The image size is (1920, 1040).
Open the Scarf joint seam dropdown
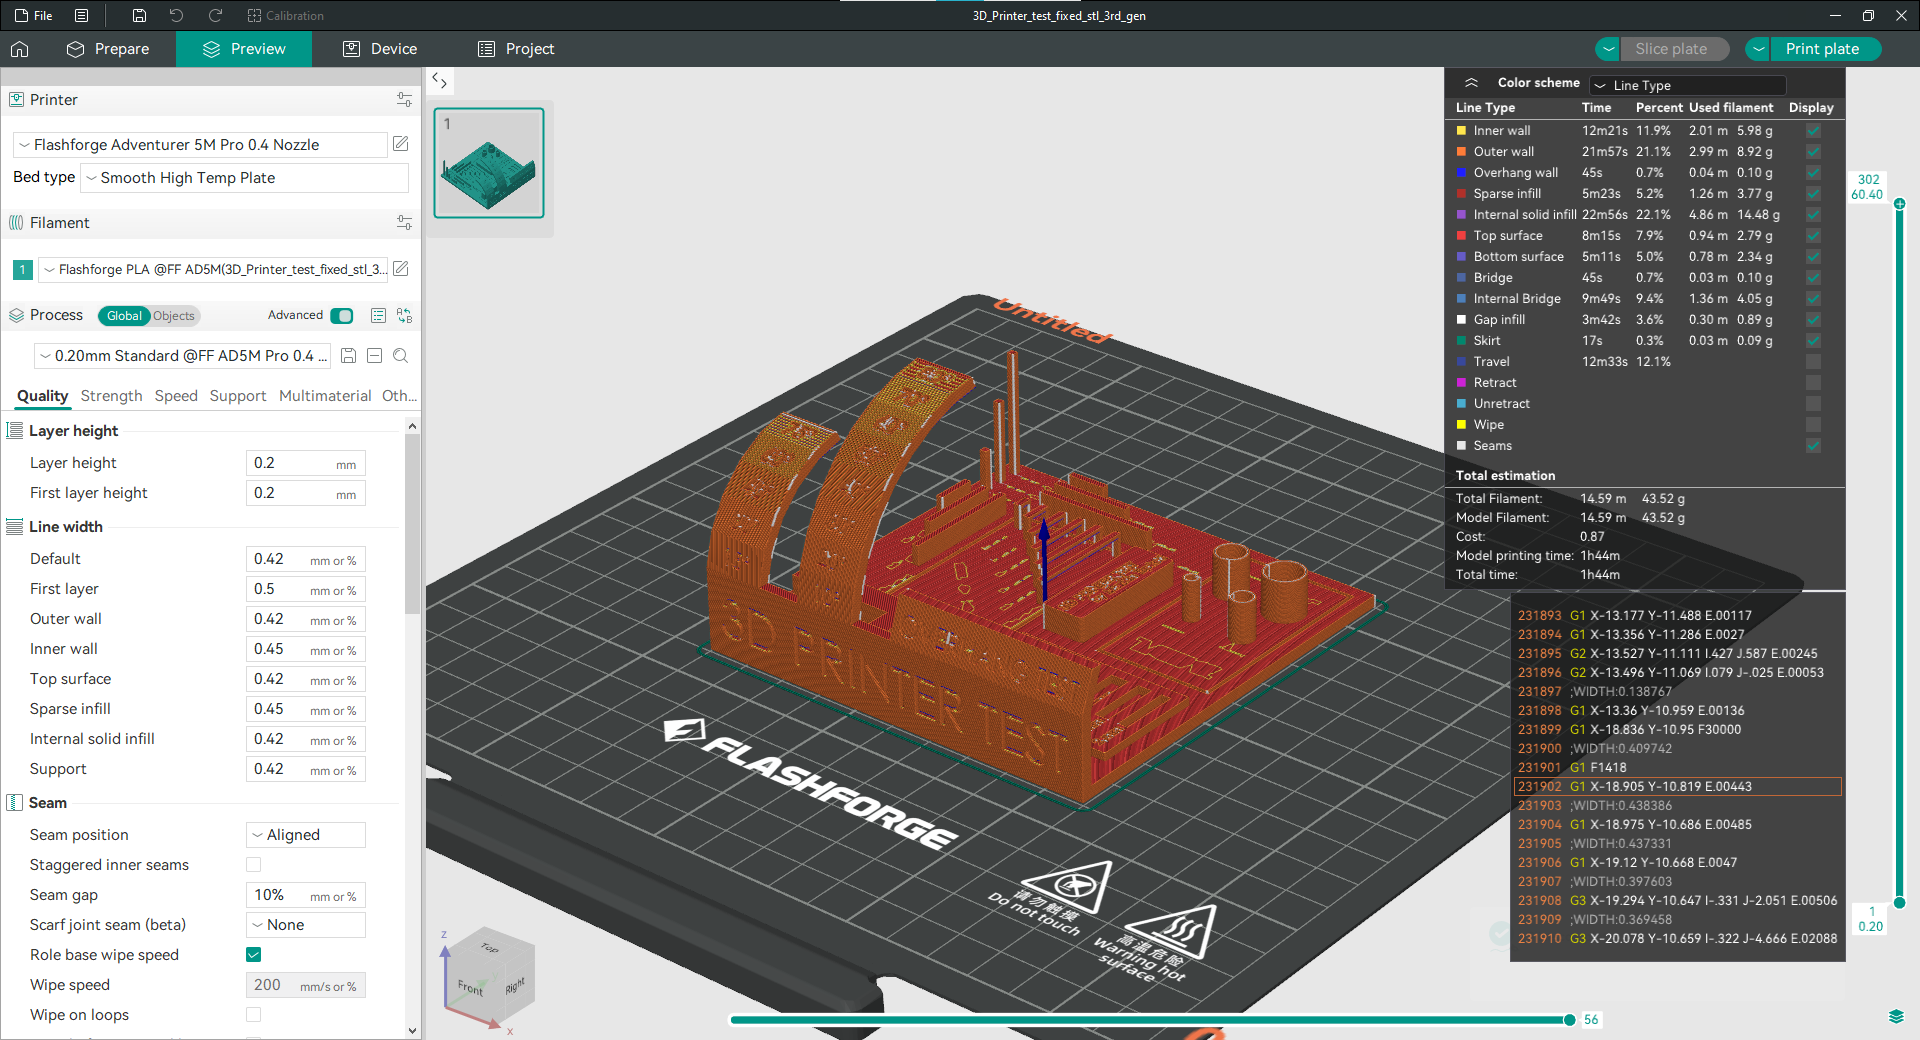[x=306, y=925]
